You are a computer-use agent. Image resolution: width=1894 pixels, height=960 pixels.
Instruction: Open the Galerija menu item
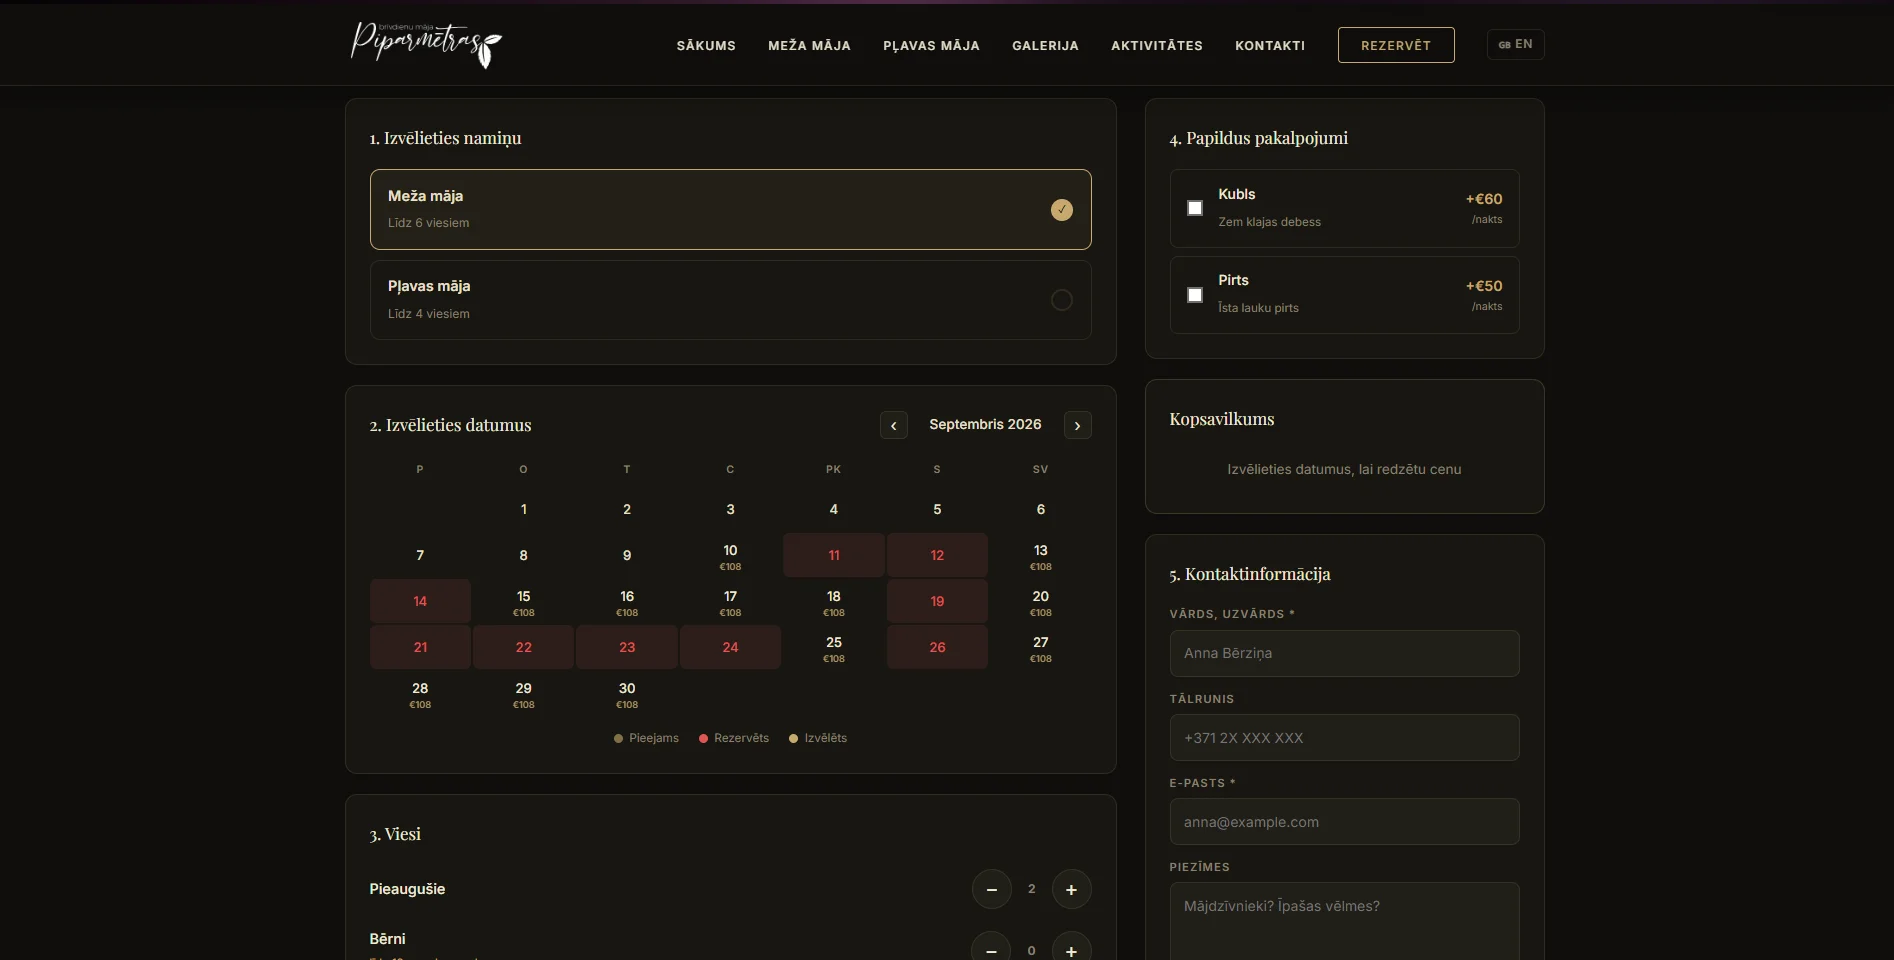point(1045,45)
